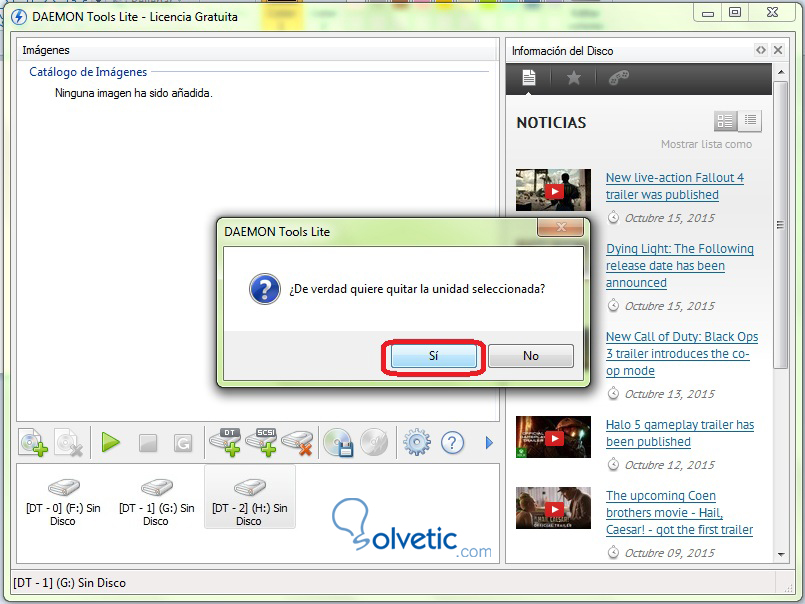Open Halo 5 gameplay trailer link

point(680,433)
